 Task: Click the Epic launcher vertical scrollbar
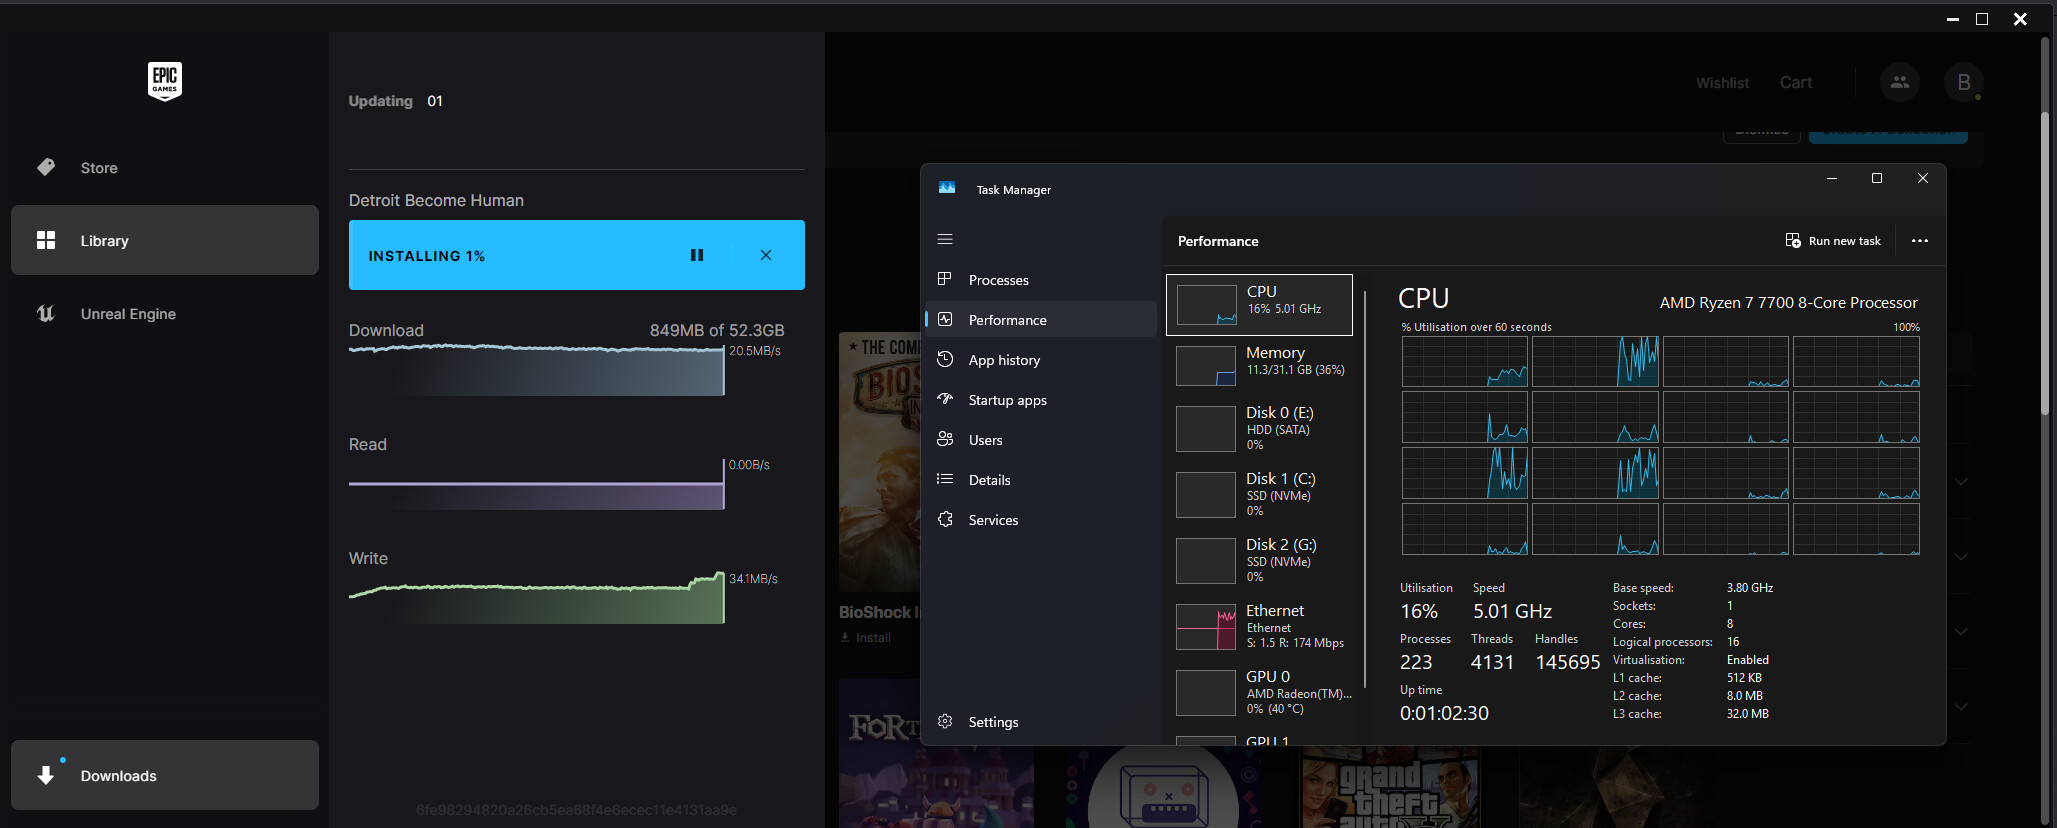[2046, 264]
